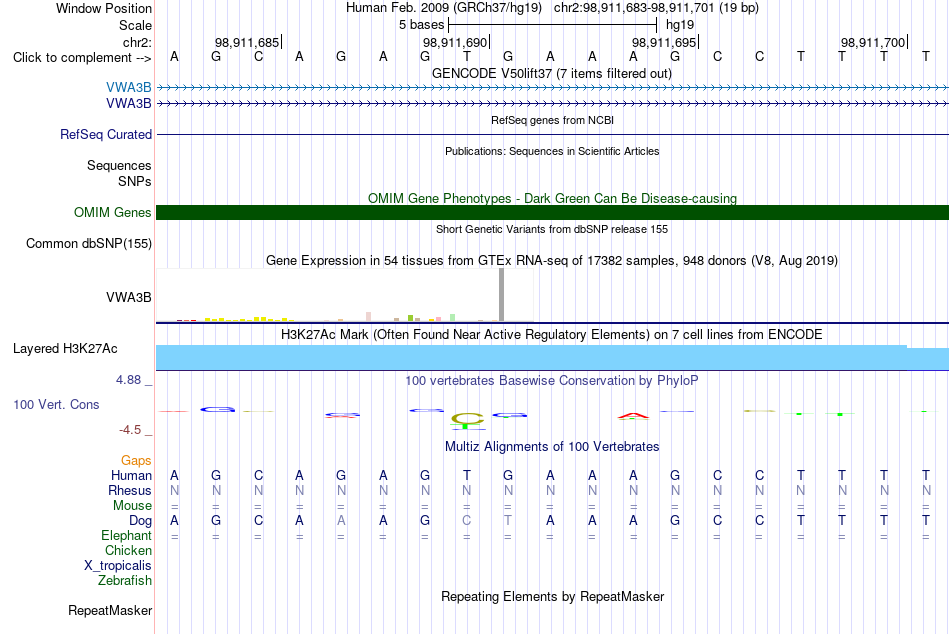Click the Chicken species label
This screenshot has width=950, height=634.
pyautogui.click(x=128, y=550)
